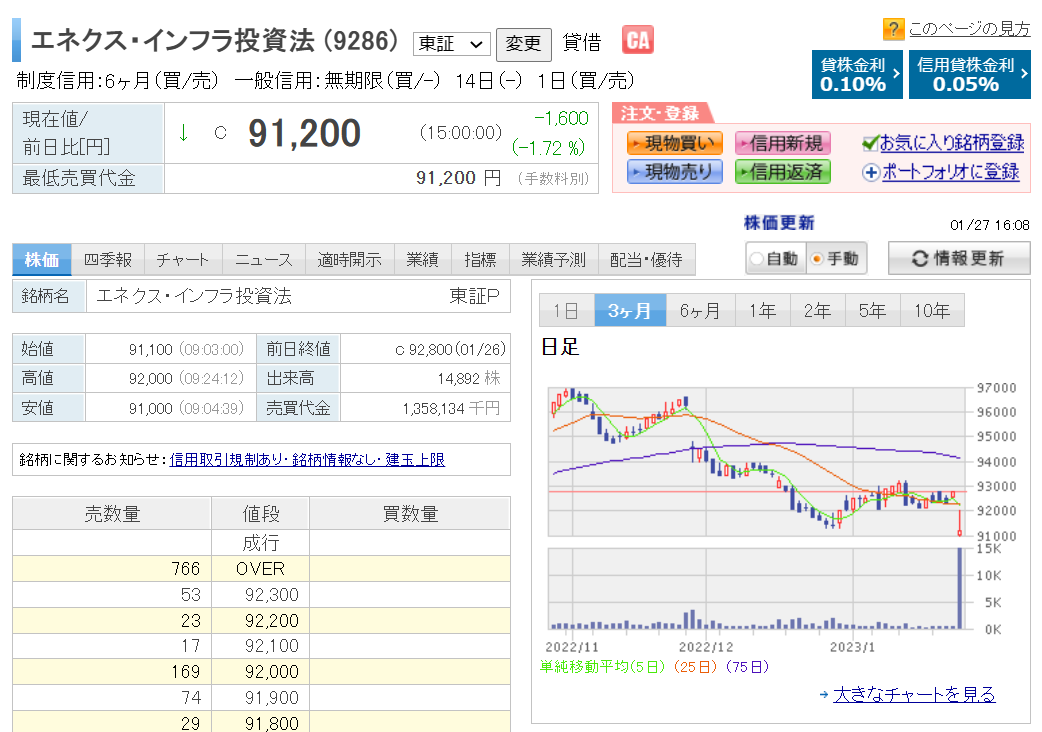Open the チャート tab
This screenshot has width=1042, height=732.
(183, 260)
